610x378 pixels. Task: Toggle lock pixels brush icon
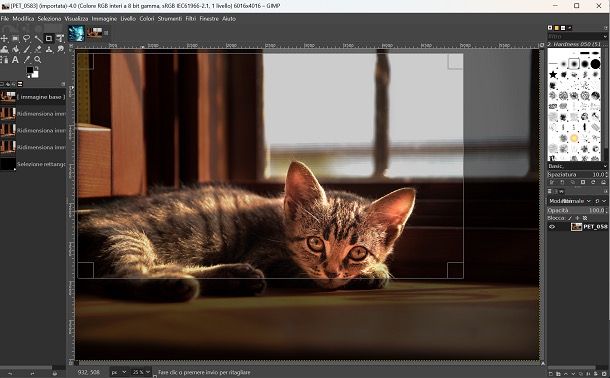coord(570,218)
